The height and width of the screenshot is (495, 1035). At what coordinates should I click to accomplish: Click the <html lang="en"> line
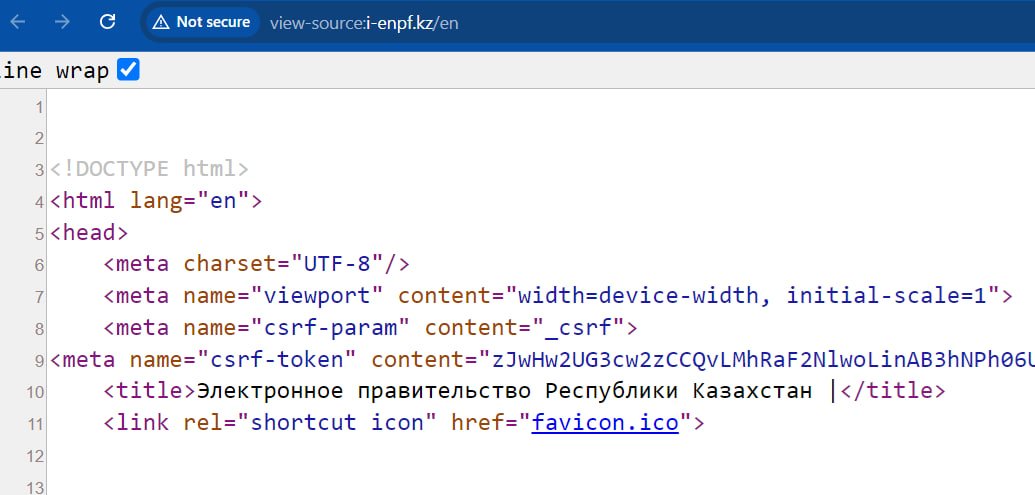156,201
